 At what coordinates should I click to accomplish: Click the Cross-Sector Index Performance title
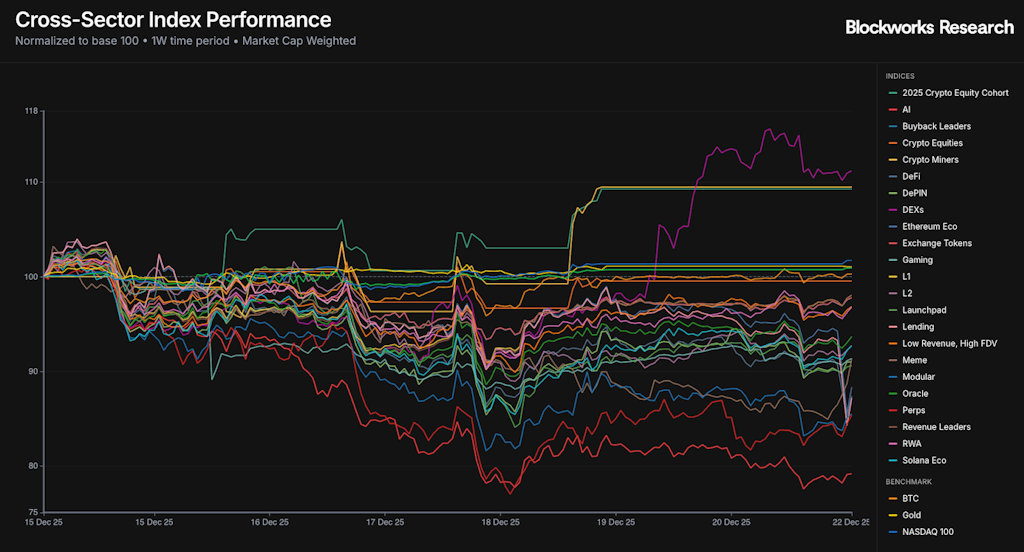tap(173, 20)
